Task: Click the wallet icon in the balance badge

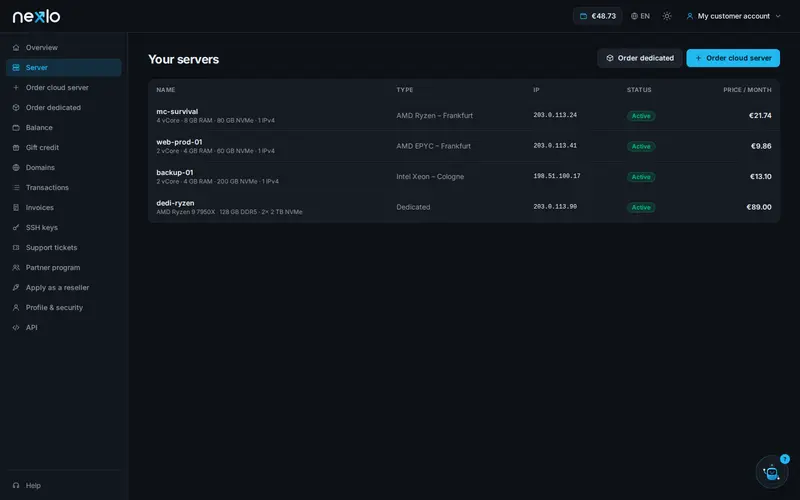Action: pyautogui.click(x=583, y=16)
